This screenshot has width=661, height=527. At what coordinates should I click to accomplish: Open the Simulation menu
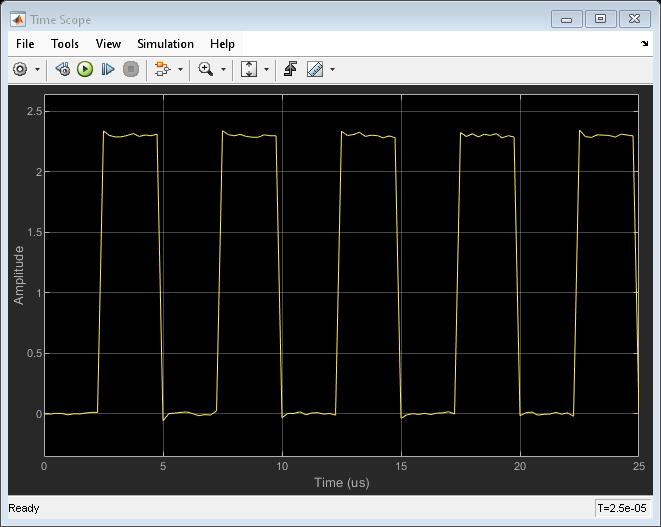coord(165,44)
